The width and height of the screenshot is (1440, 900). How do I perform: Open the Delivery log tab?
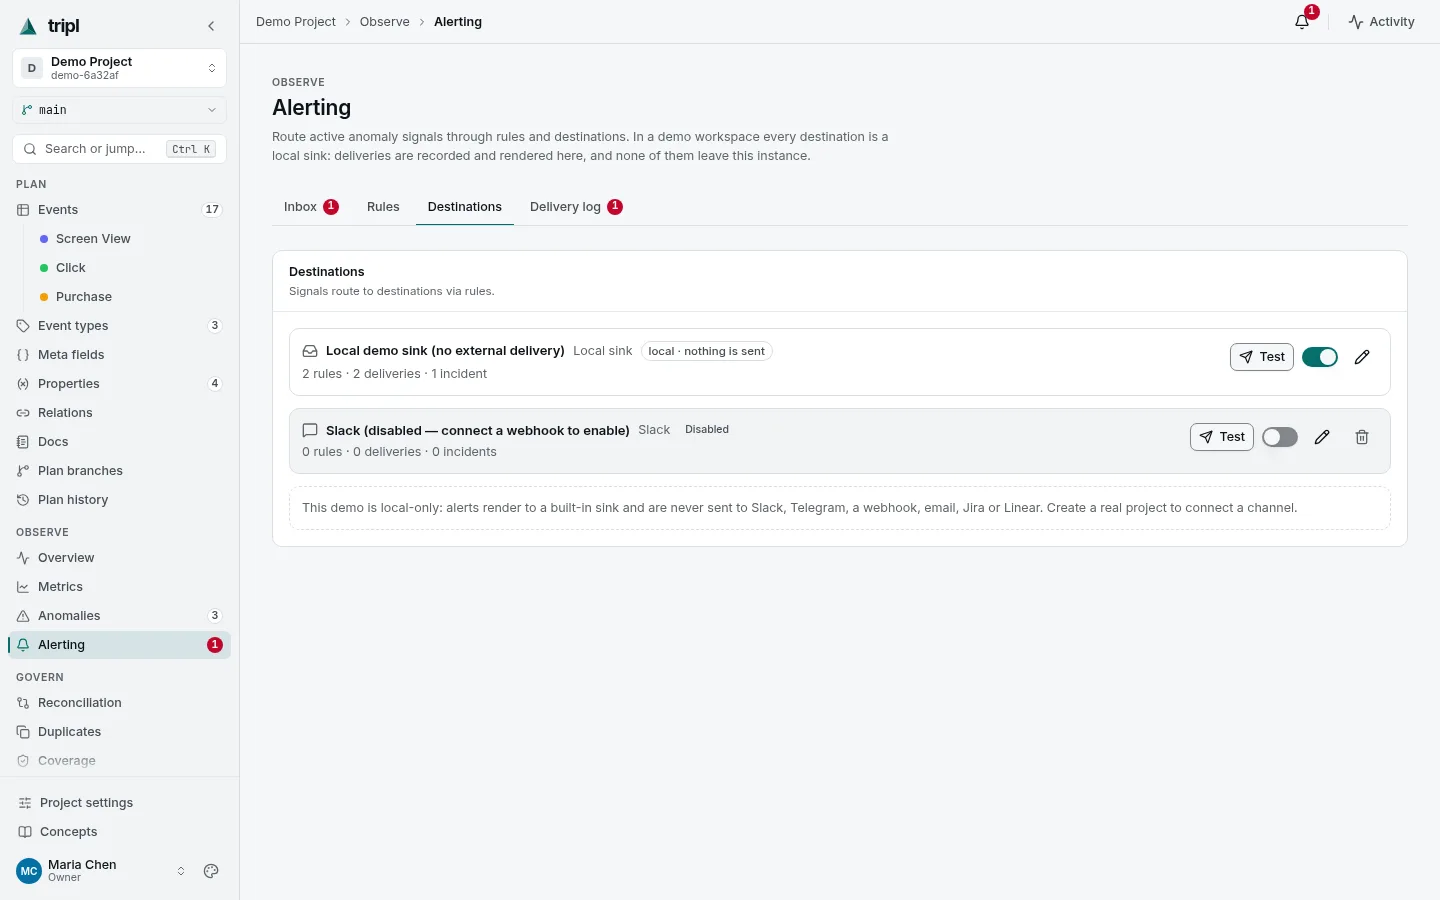pyautogui.click(x=576, y=207)
